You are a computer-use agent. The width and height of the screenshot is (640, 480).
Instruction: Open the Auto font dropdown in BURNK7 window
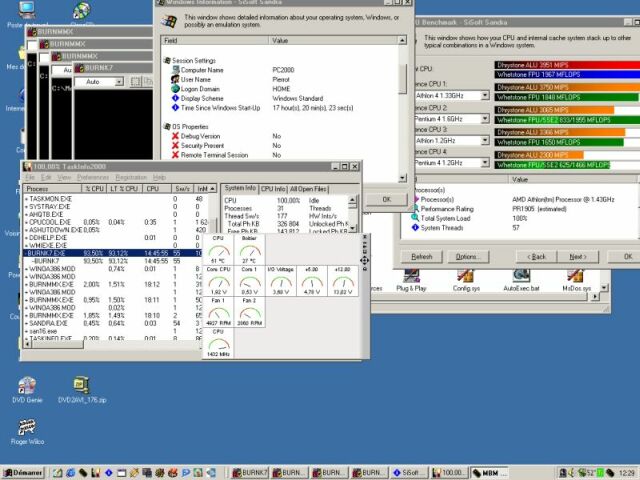click(x=119, y=82)
